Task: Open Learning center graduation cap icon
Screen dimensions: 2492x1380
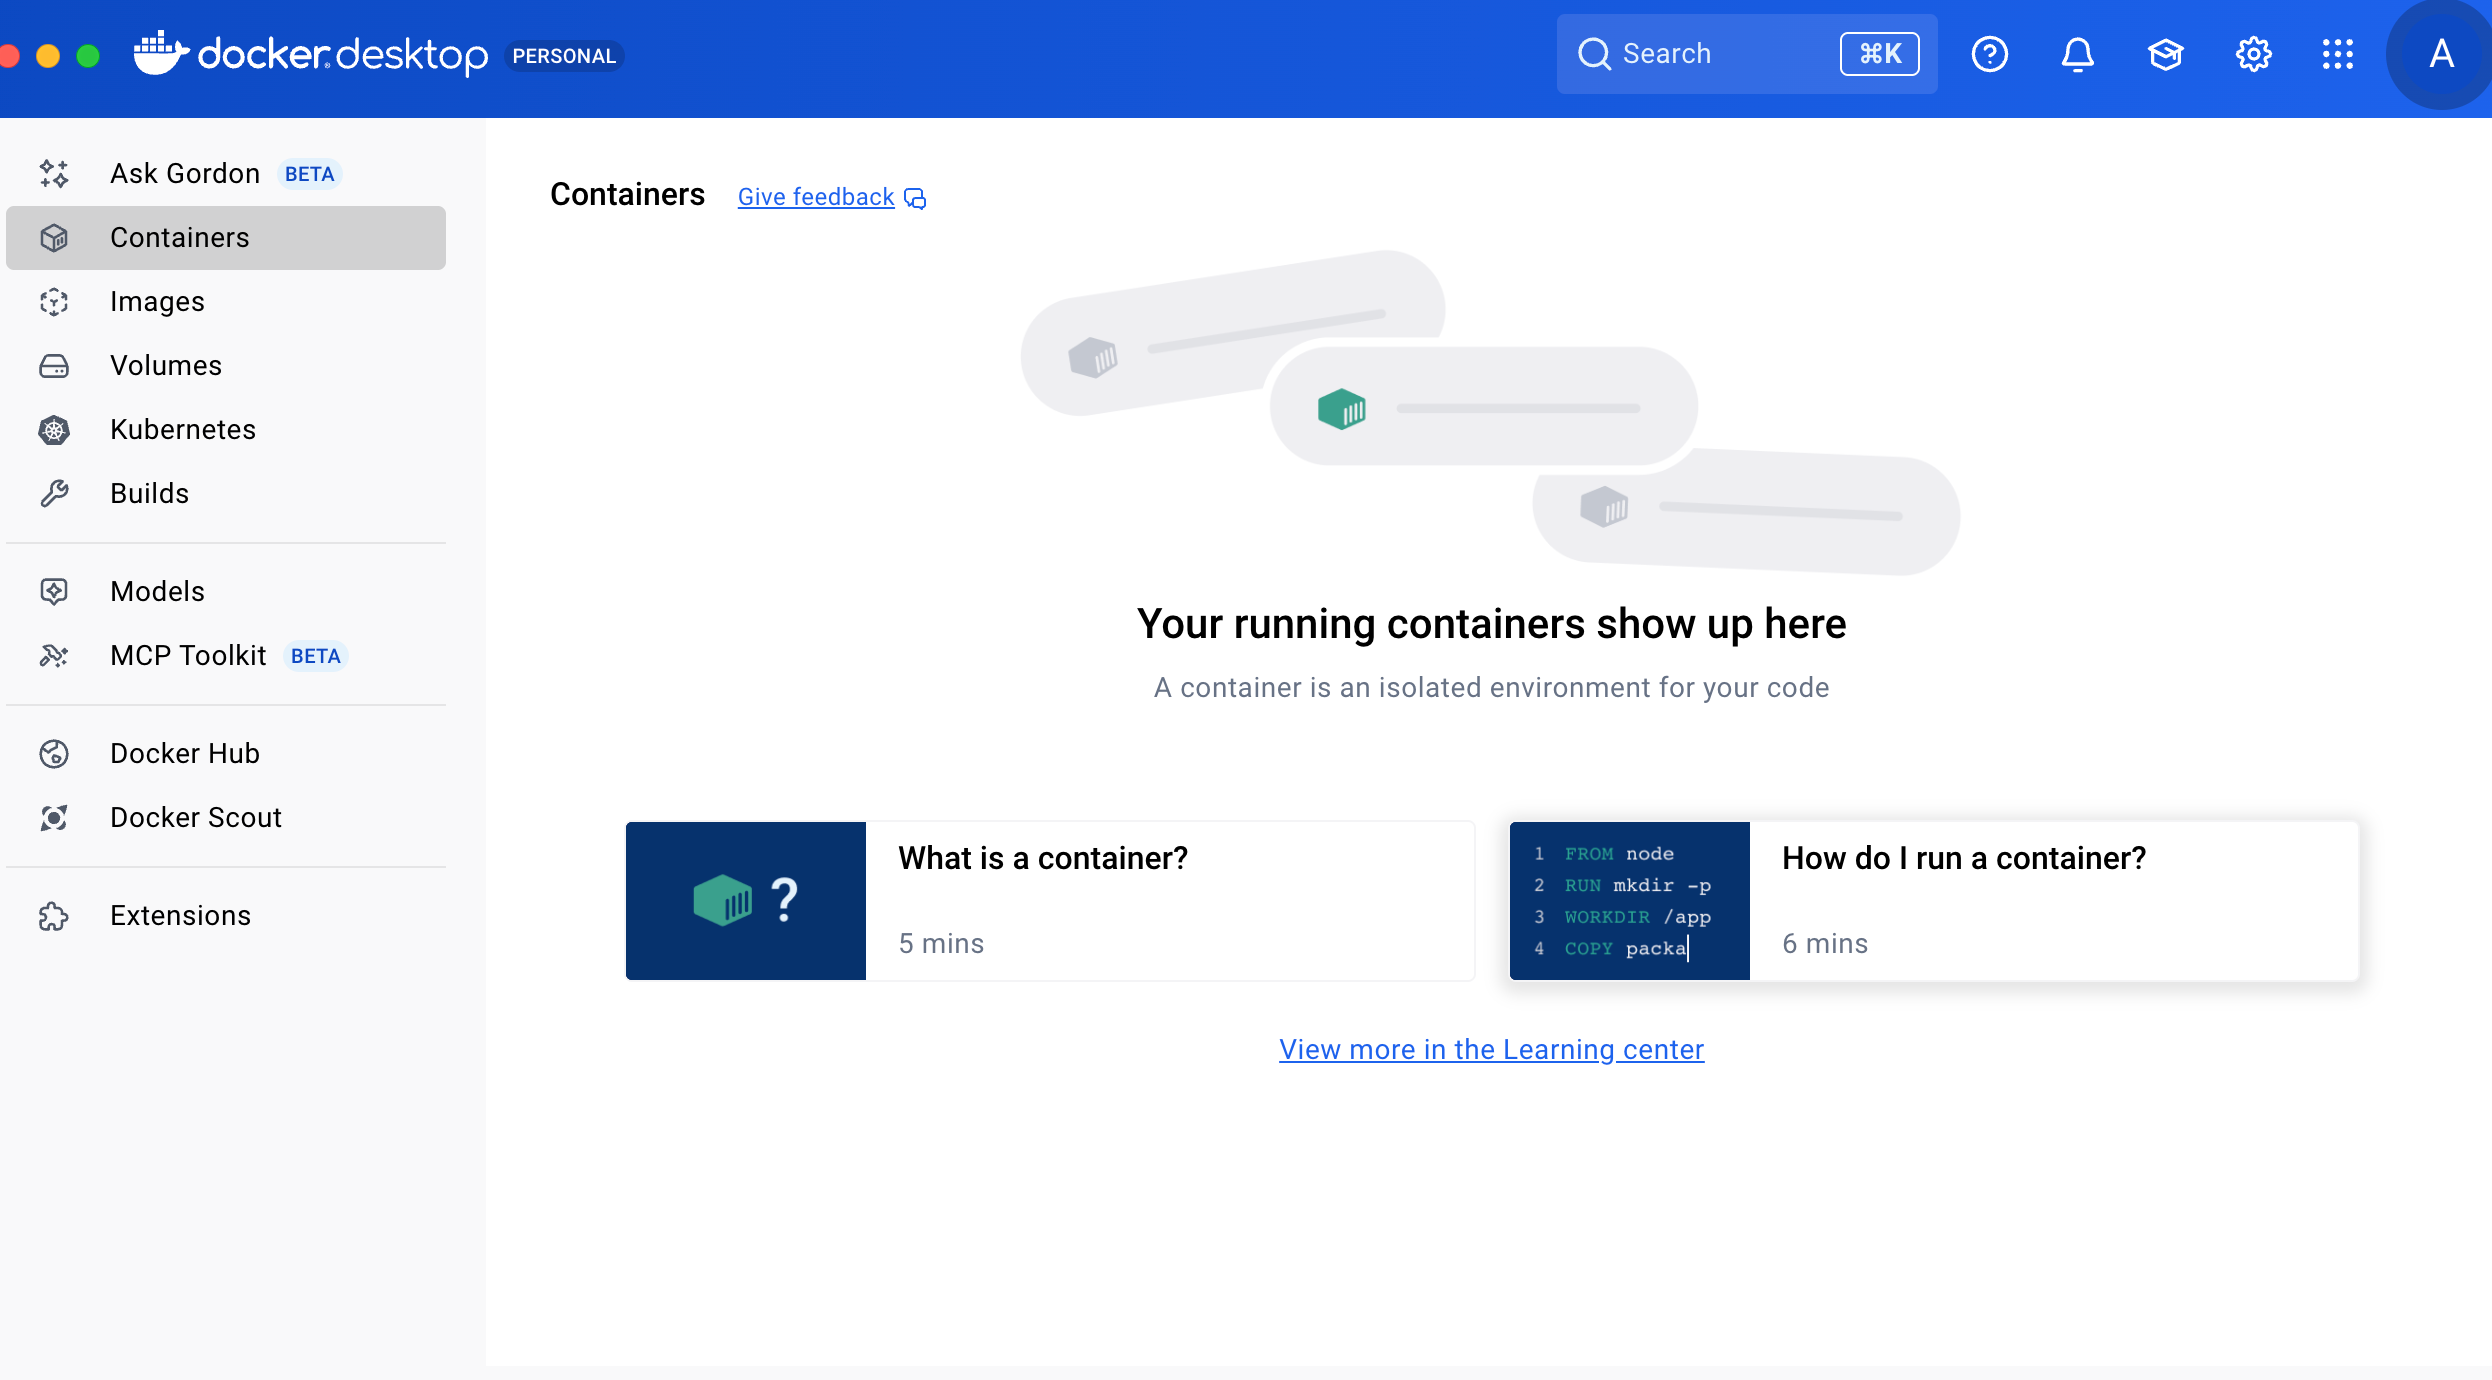Action: click(x=2165, y=54)
